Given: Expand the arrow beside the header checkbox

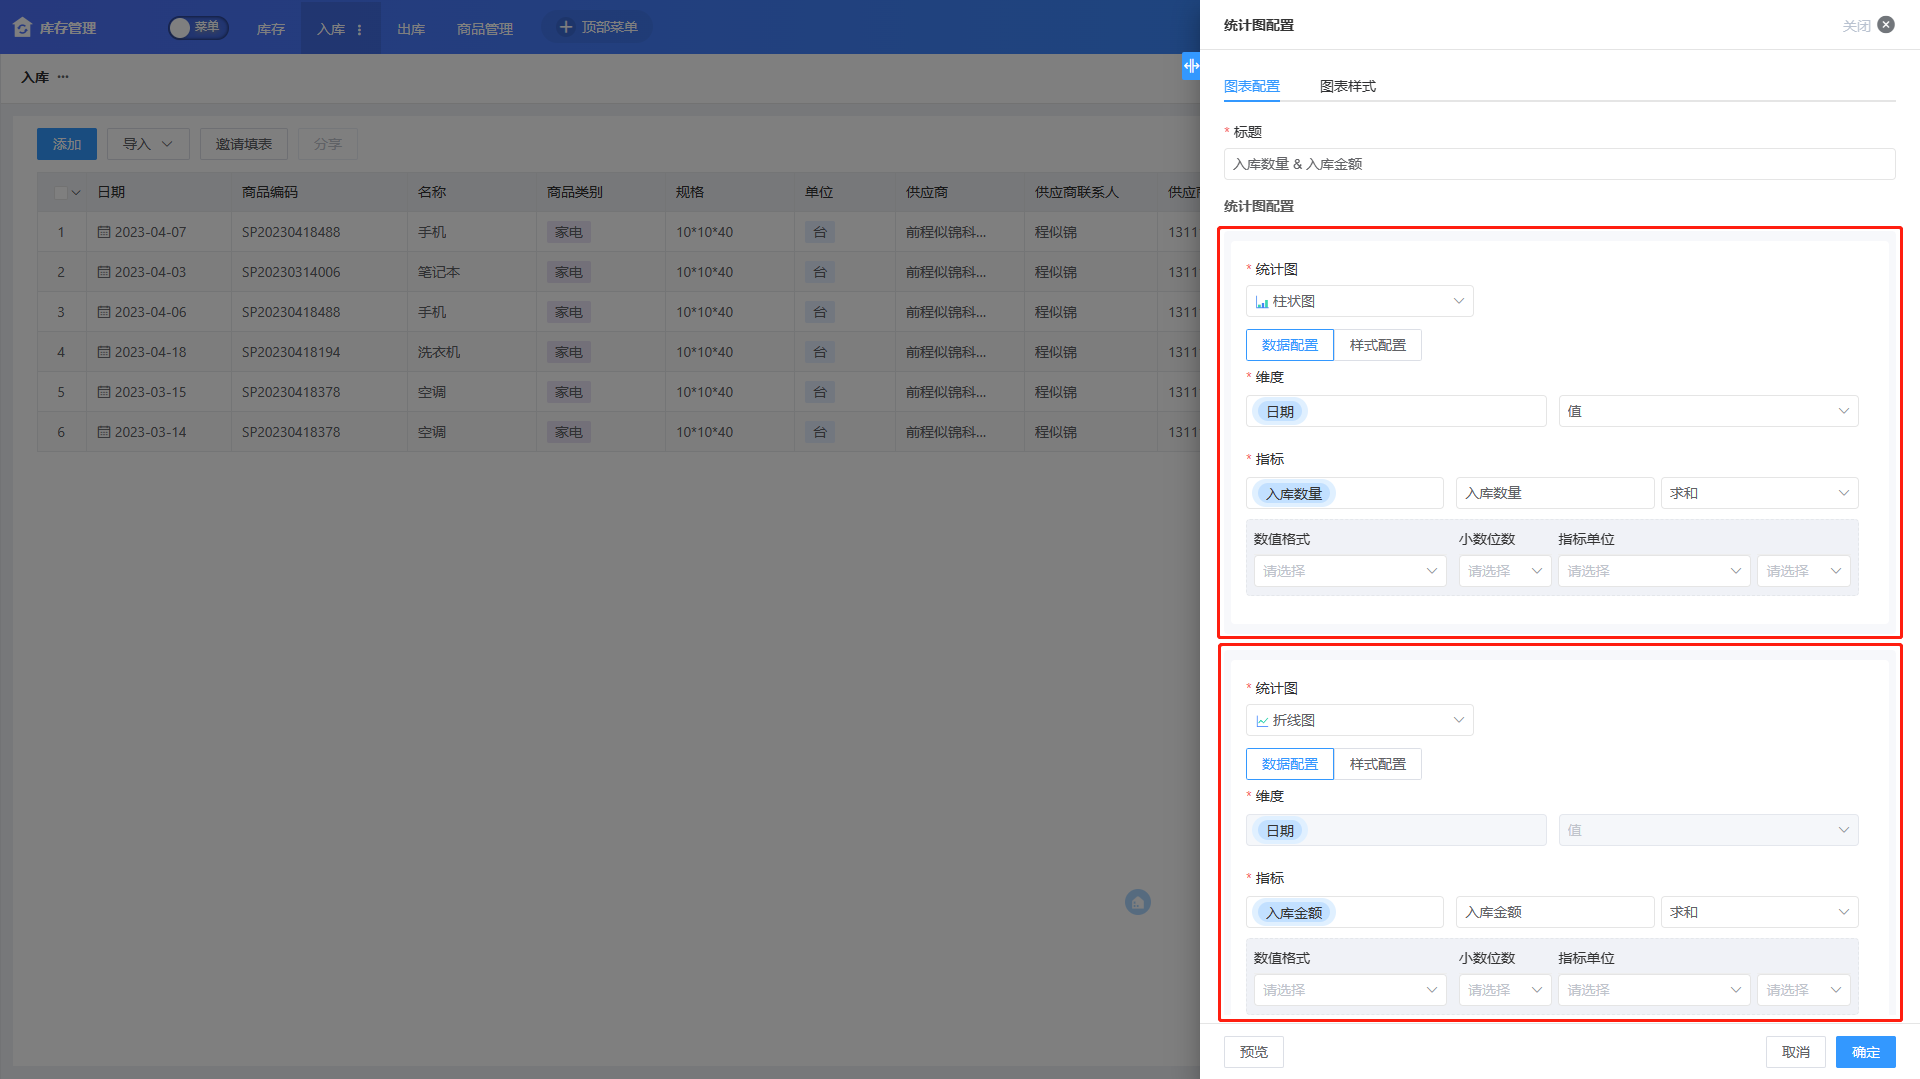Looking at the screenshot, I should click(76, 192).
